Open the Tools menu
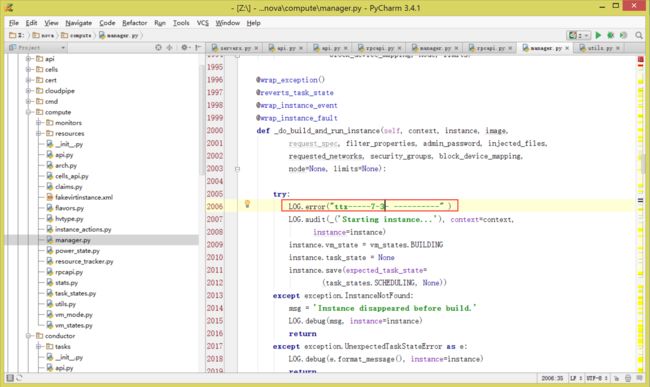 (181, 23)
